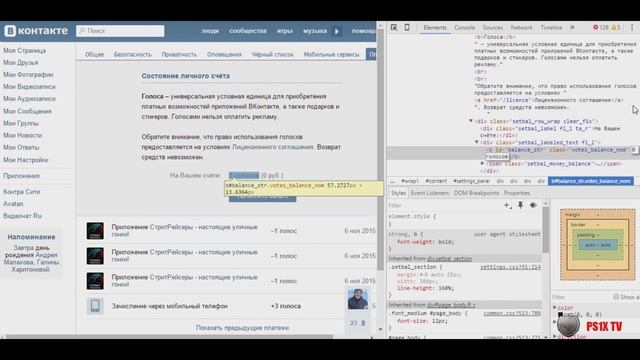Go to Моя Страница
The height and width of the screenshot is (360, 640).
[x=24, y=51]
